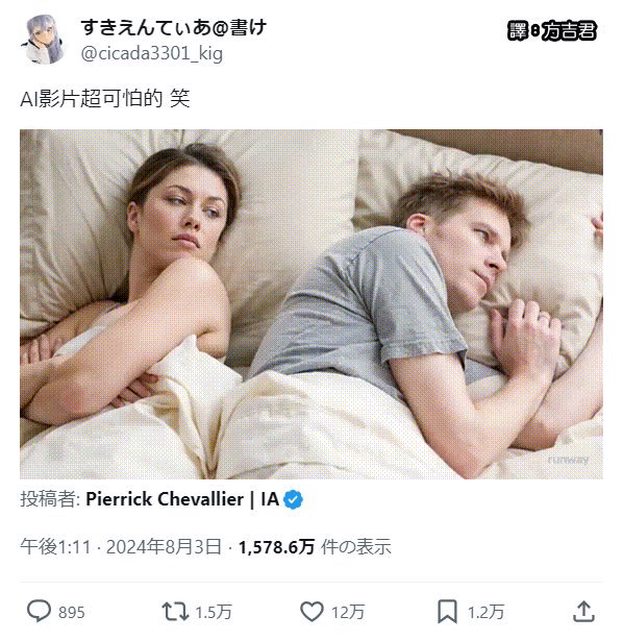Open the @cicada3301_kig handle link

tap(152, 54)
